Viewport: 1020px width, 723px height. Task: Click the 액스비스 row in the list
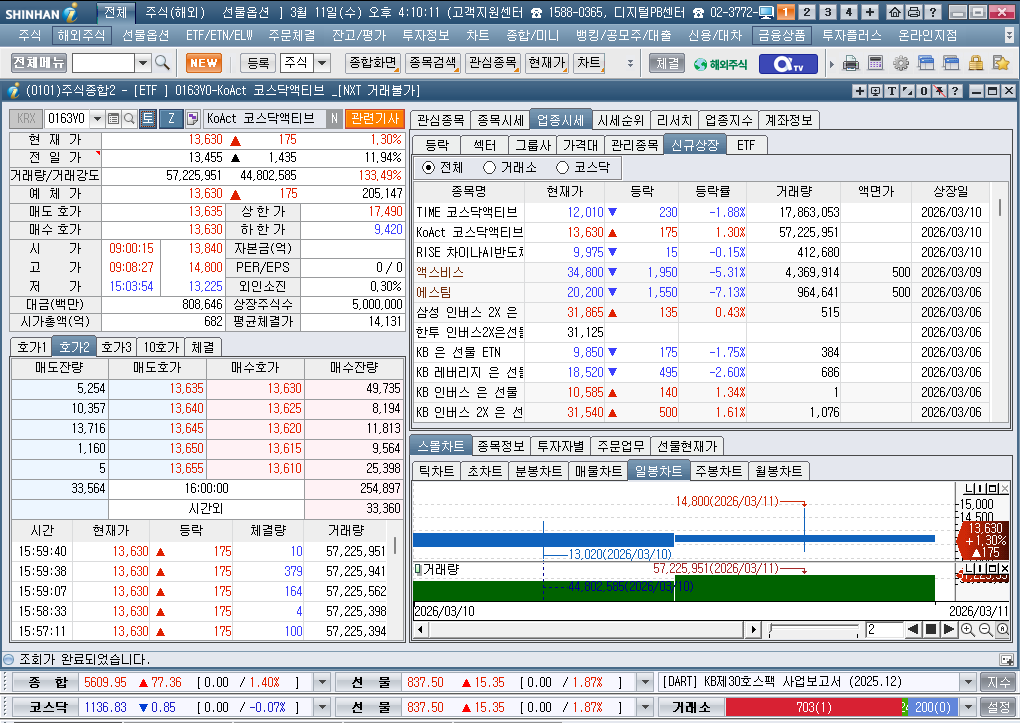[x=701, y=272]
